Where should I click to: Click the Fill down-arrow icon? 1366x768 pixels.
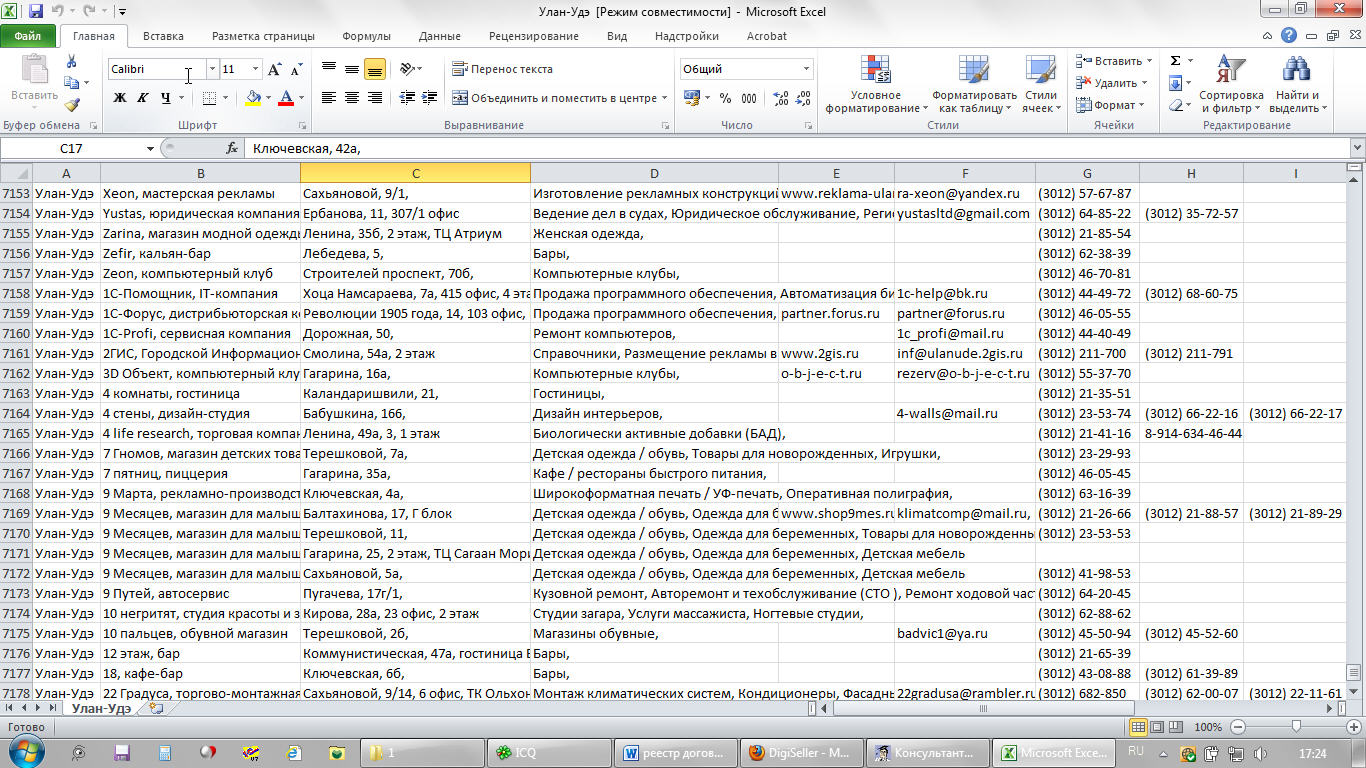tap(1175, 83)
